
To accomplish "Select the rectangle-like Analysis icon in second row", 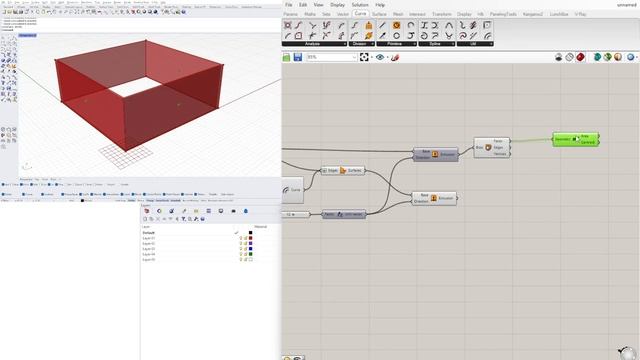I will pyautogui.click(x=299, y=36).
